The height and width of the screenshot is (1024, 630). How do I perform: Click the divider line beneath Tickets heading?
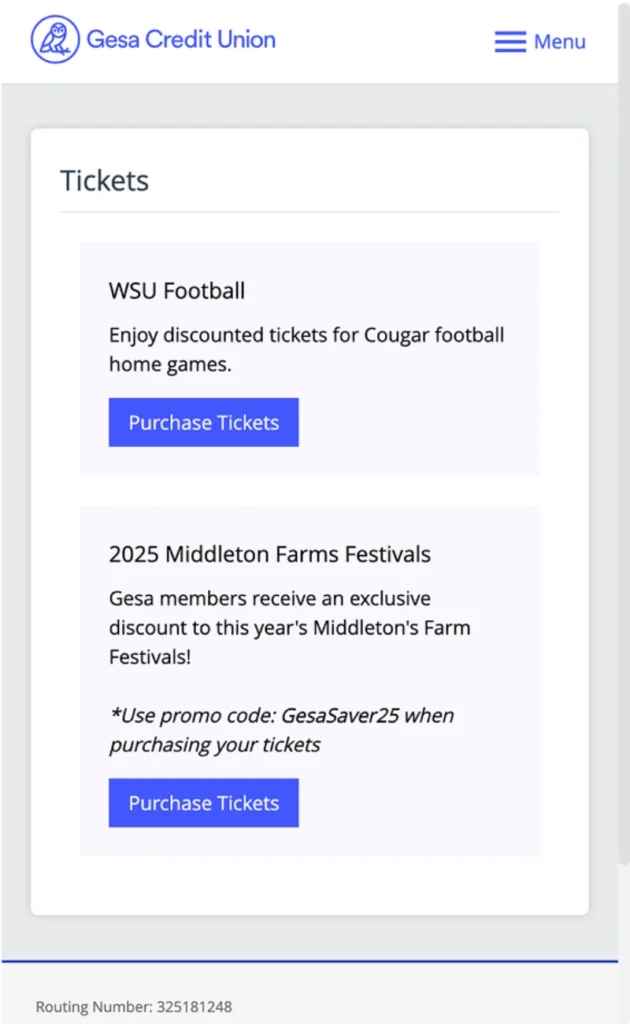(310, 212)
